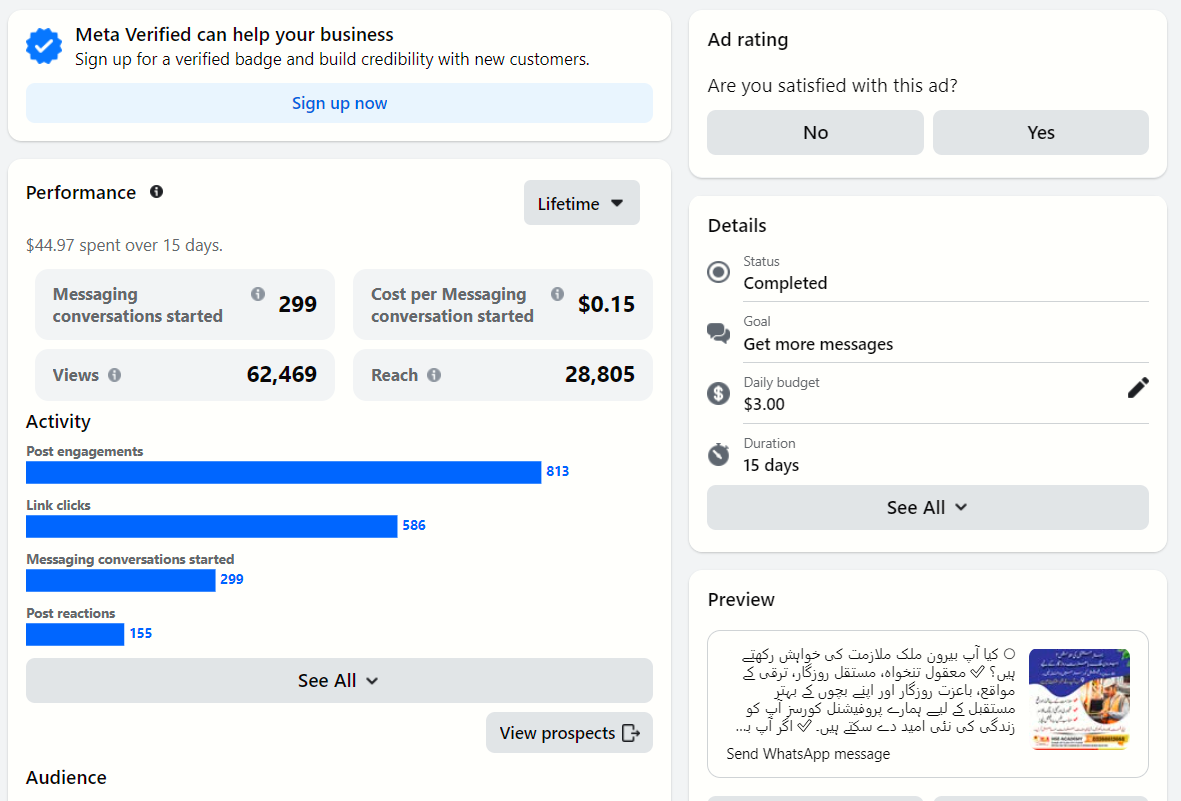Click the Performance info icon

tap(156, 192)
